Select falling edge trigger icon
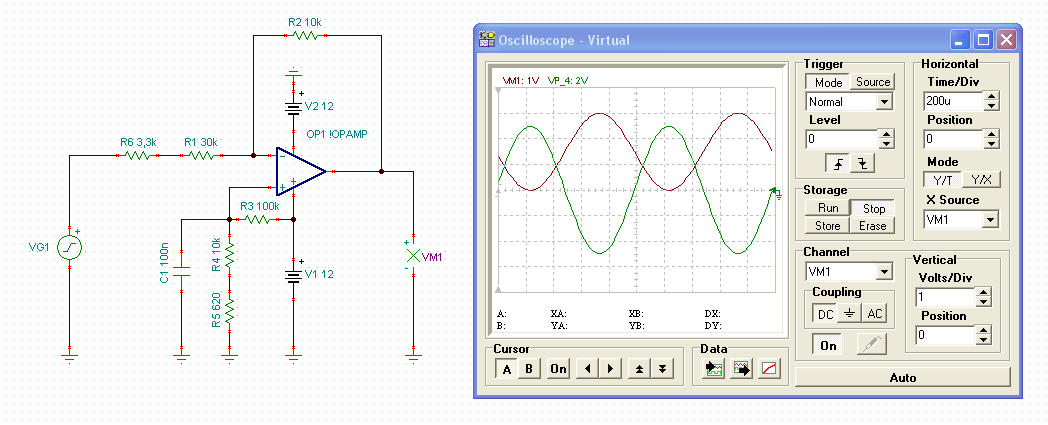 coord(859,163)
